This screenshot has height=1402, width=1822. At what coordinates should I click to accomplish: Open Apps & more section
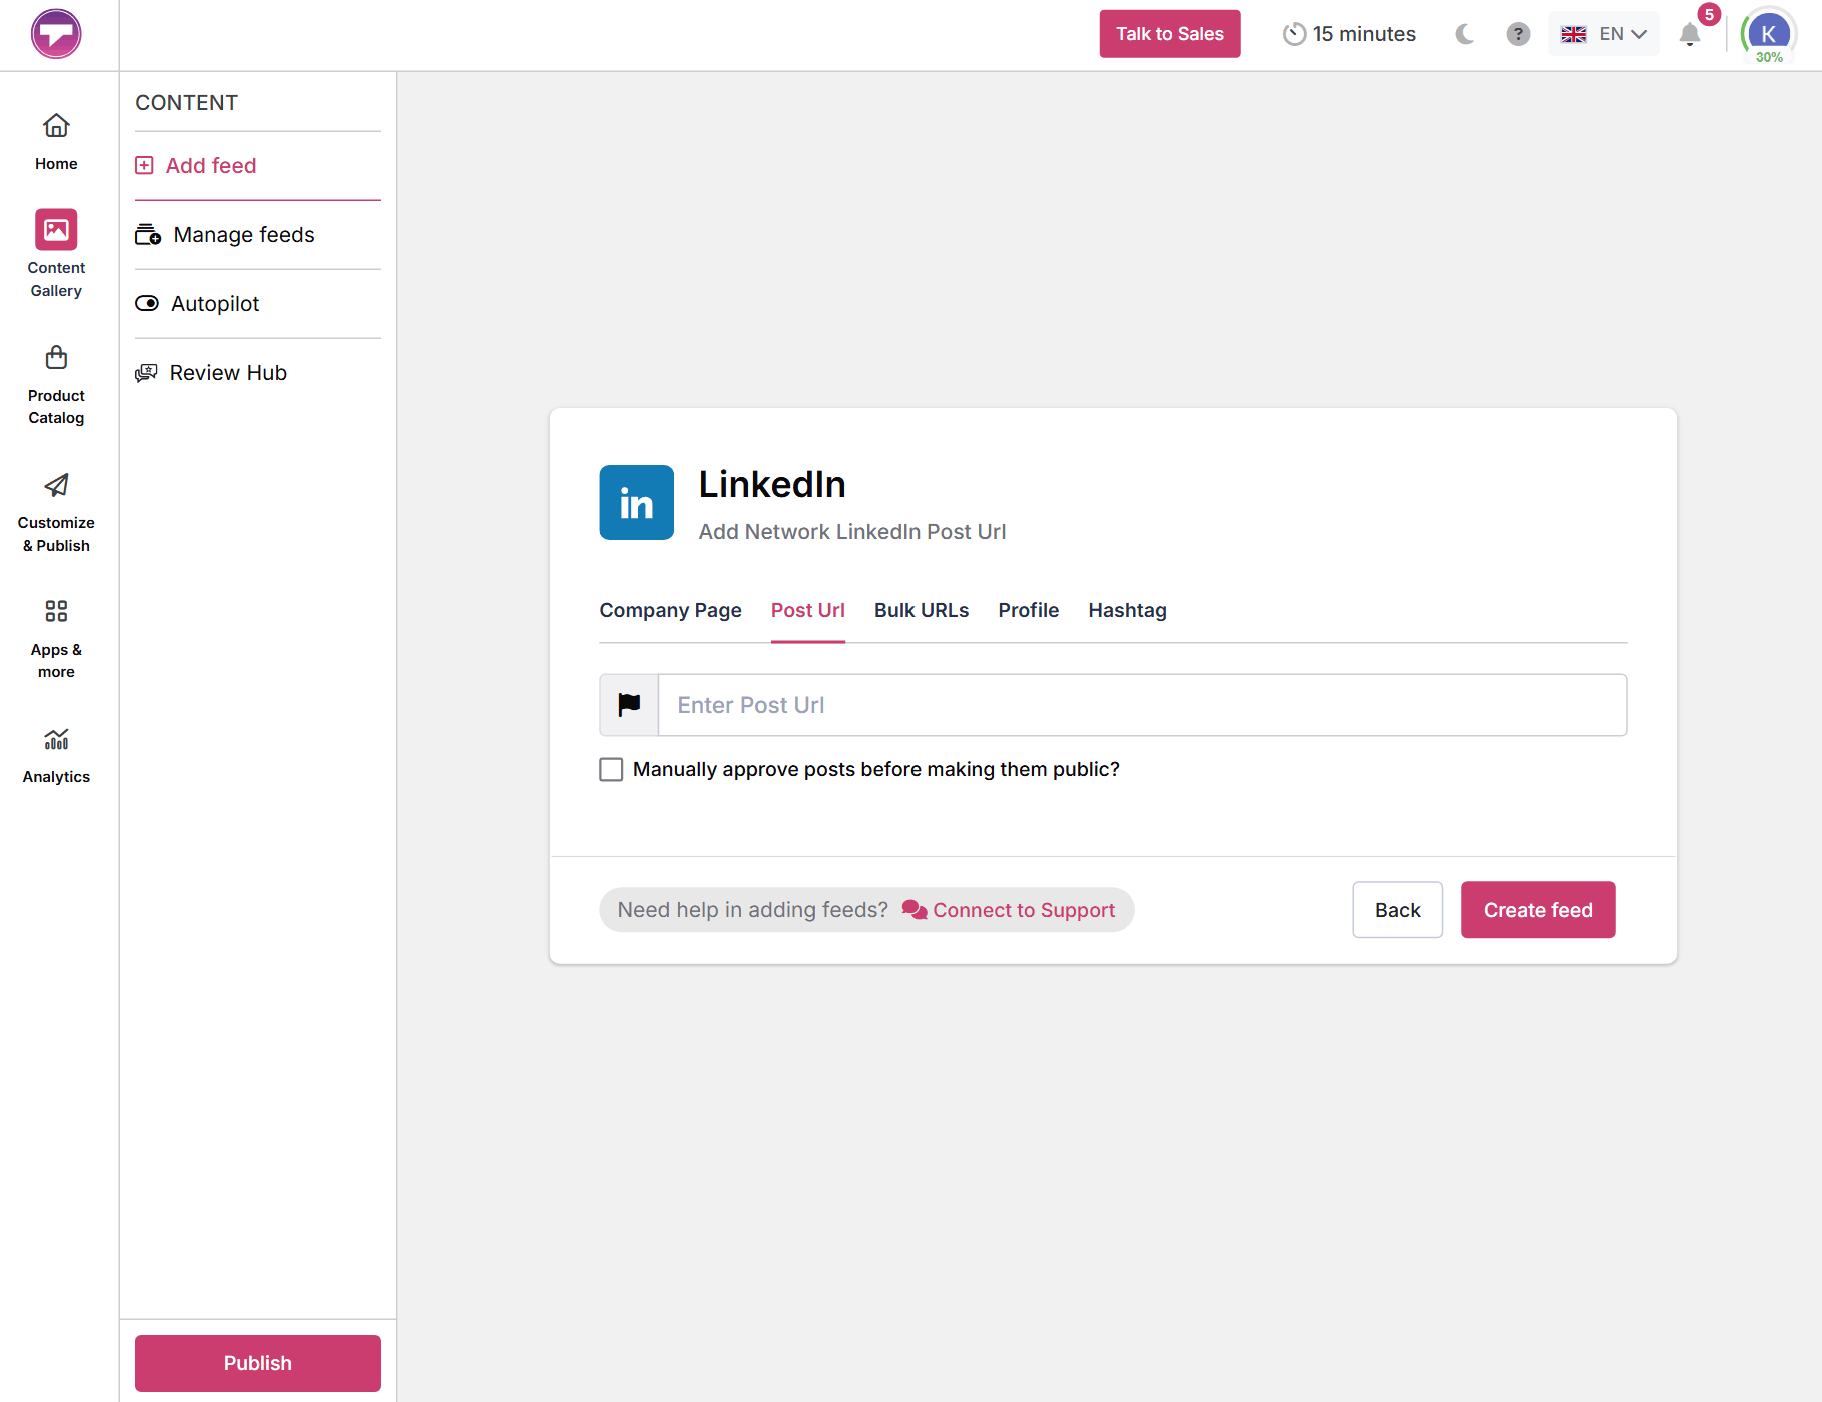click(56, 640)
